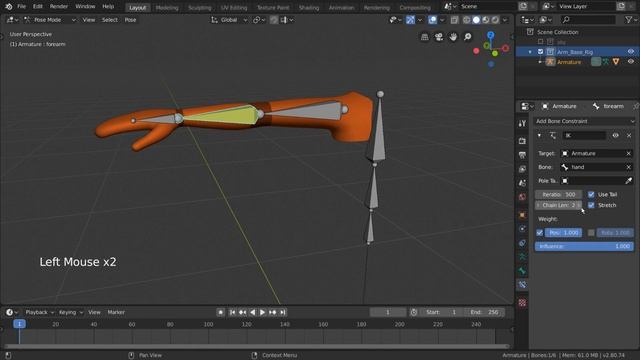The image size is (640, 360).
Task: Open the Output properties tab icon
Action: pos(522,155)
